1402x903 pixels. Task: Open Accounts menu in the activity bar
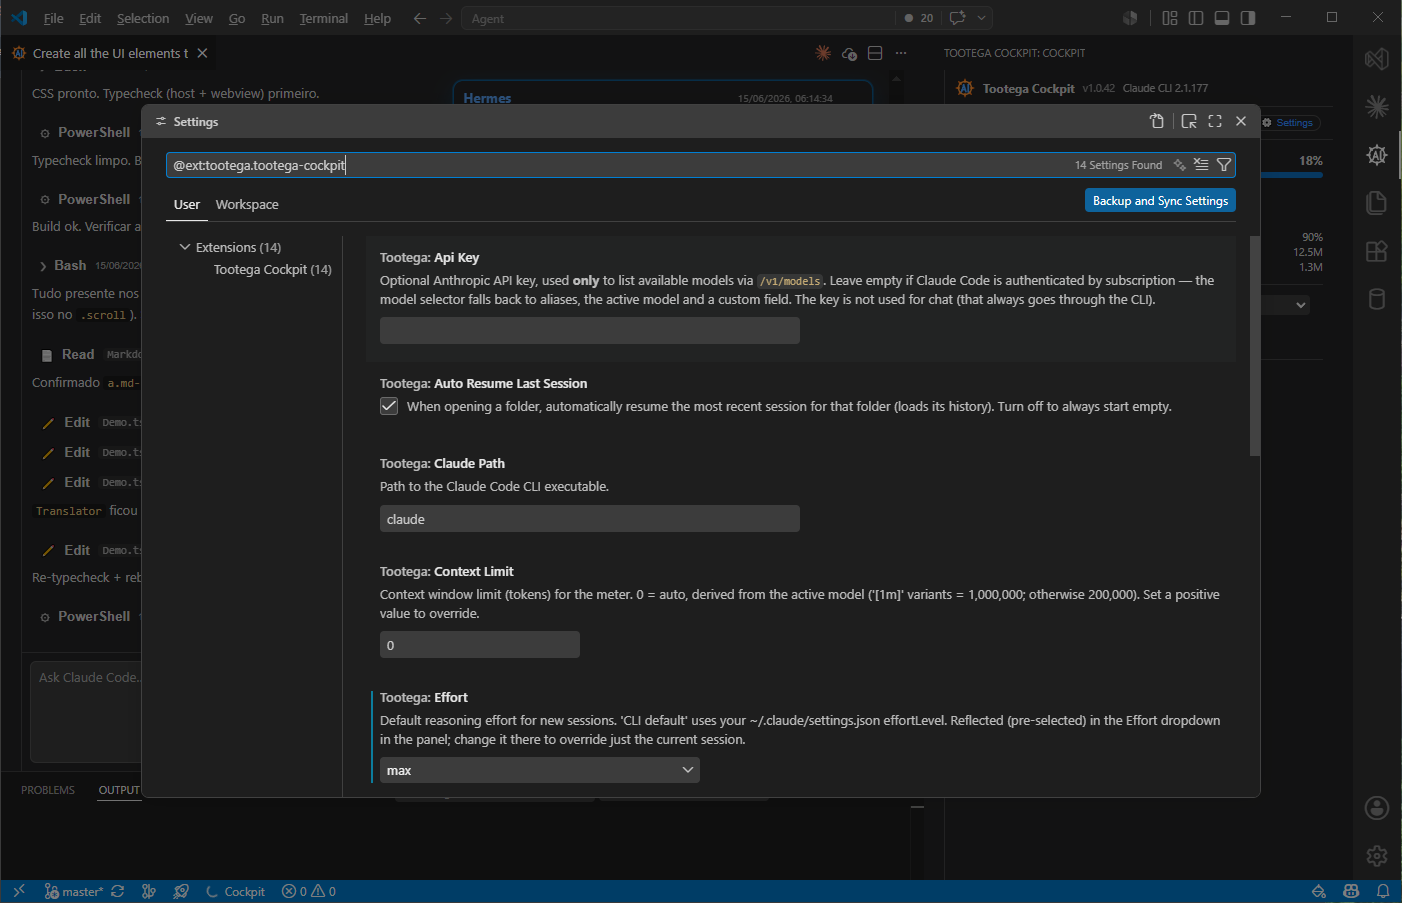coord(1377,808)
